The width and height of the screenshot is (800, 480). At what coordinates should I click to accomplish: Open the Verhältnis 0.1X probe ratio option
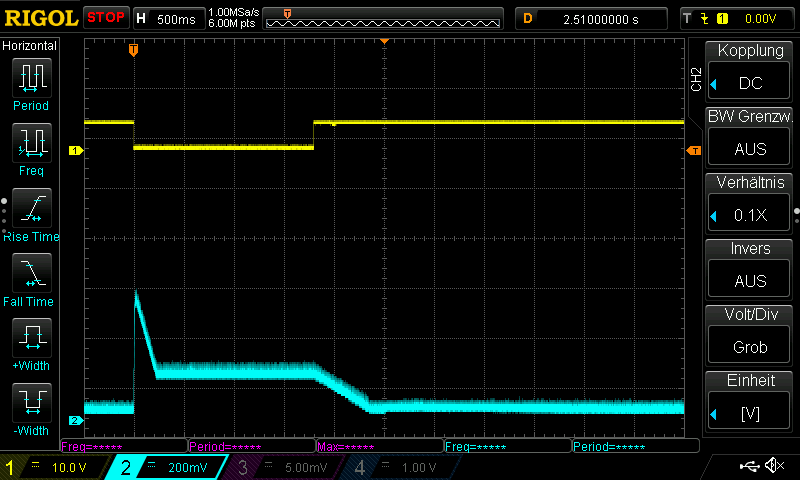[x=750, y=204]
